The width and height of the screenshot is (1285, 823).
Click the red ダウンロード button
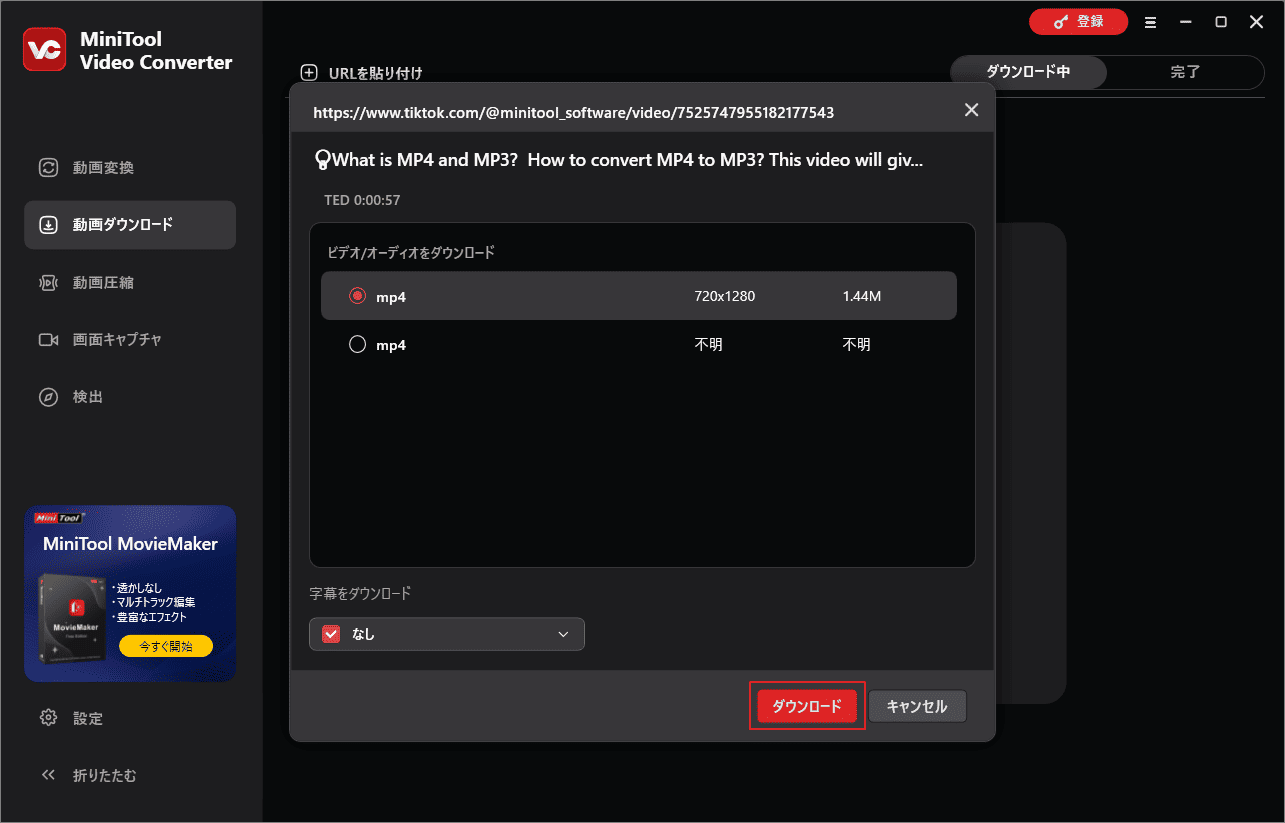(x=807, y=706)
